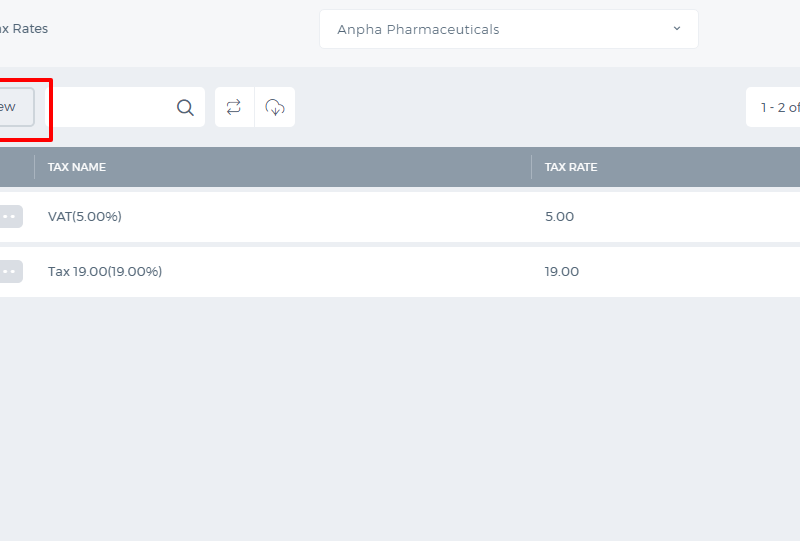
Task: Open the Tax Rates breadcrumb link
Action: click(x=24, y=29)
